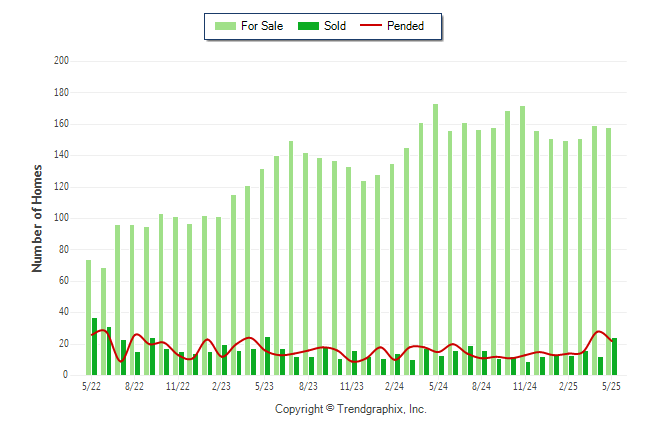Click the 5/22 For Sale light green bar
This screenshot has height=434, width=646.
point(89,318)
